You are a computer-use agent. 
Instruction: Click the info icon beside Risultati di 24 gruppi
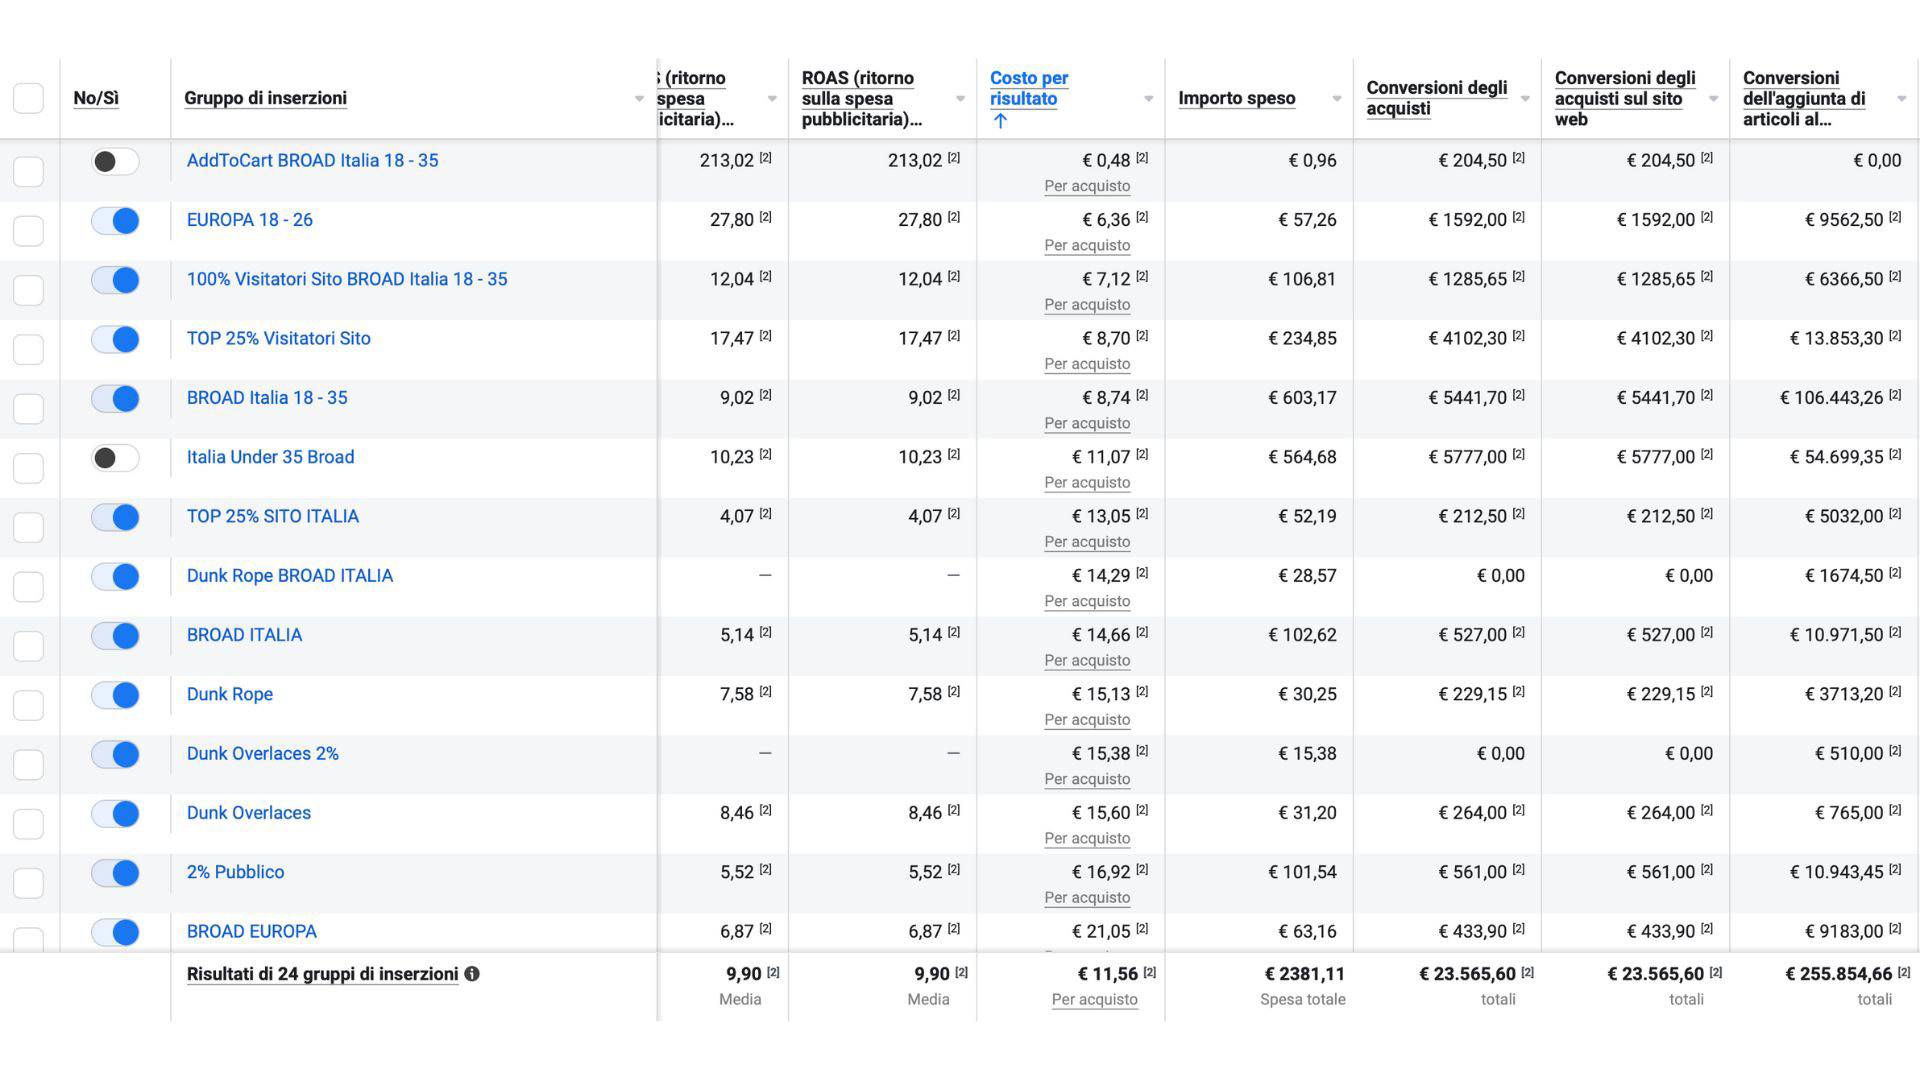click(472, 974)
